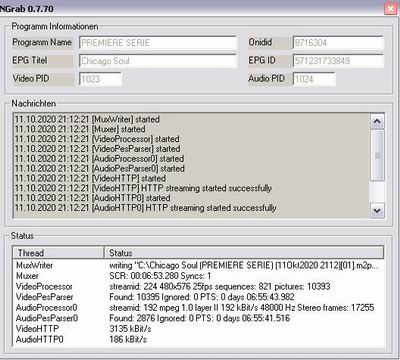
Task: Click the Video PID field 1023
Action: (100, 79)
